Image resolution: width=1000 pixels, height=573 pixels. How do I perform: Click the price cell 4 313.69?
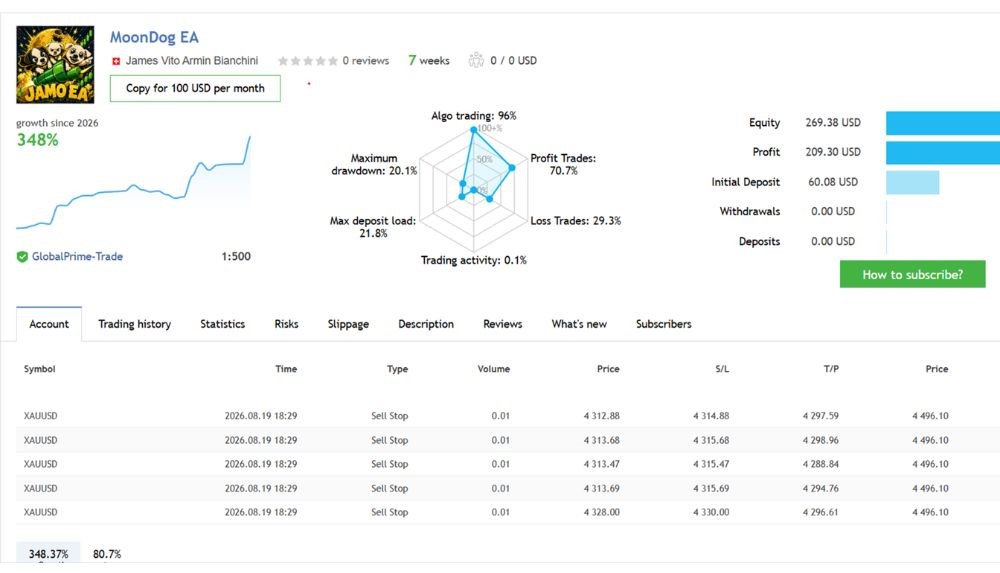[x=601, y=488]
